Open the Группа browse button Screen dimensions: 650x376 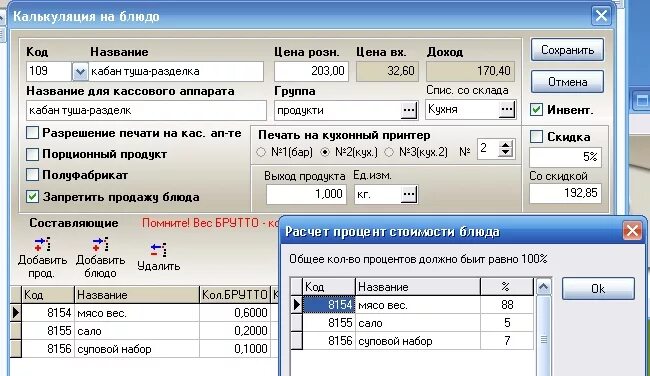(409, 110)
